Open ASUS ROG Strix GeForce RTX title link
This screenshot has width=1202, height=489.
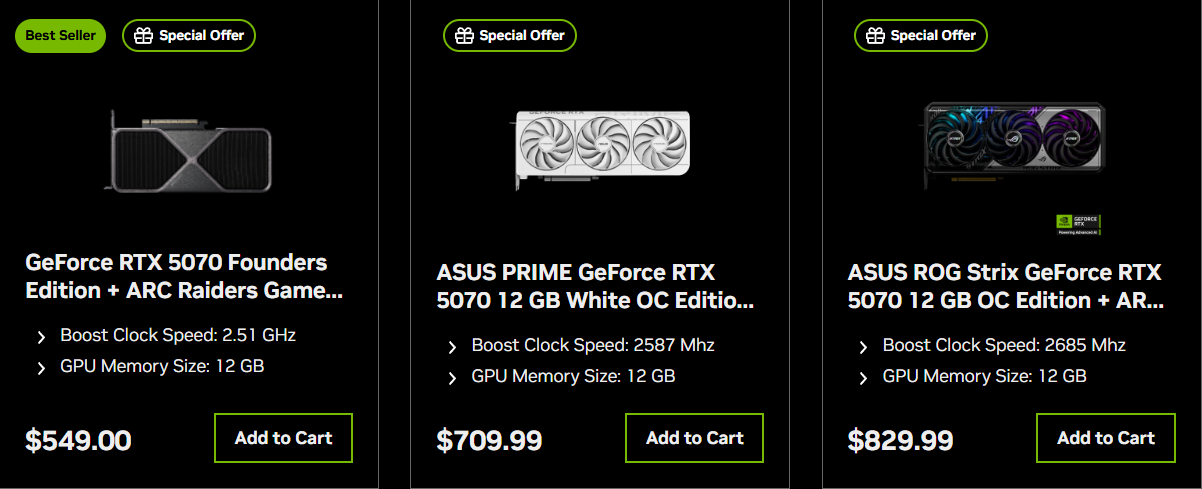pyautogui.click(x=1005, y=286)
